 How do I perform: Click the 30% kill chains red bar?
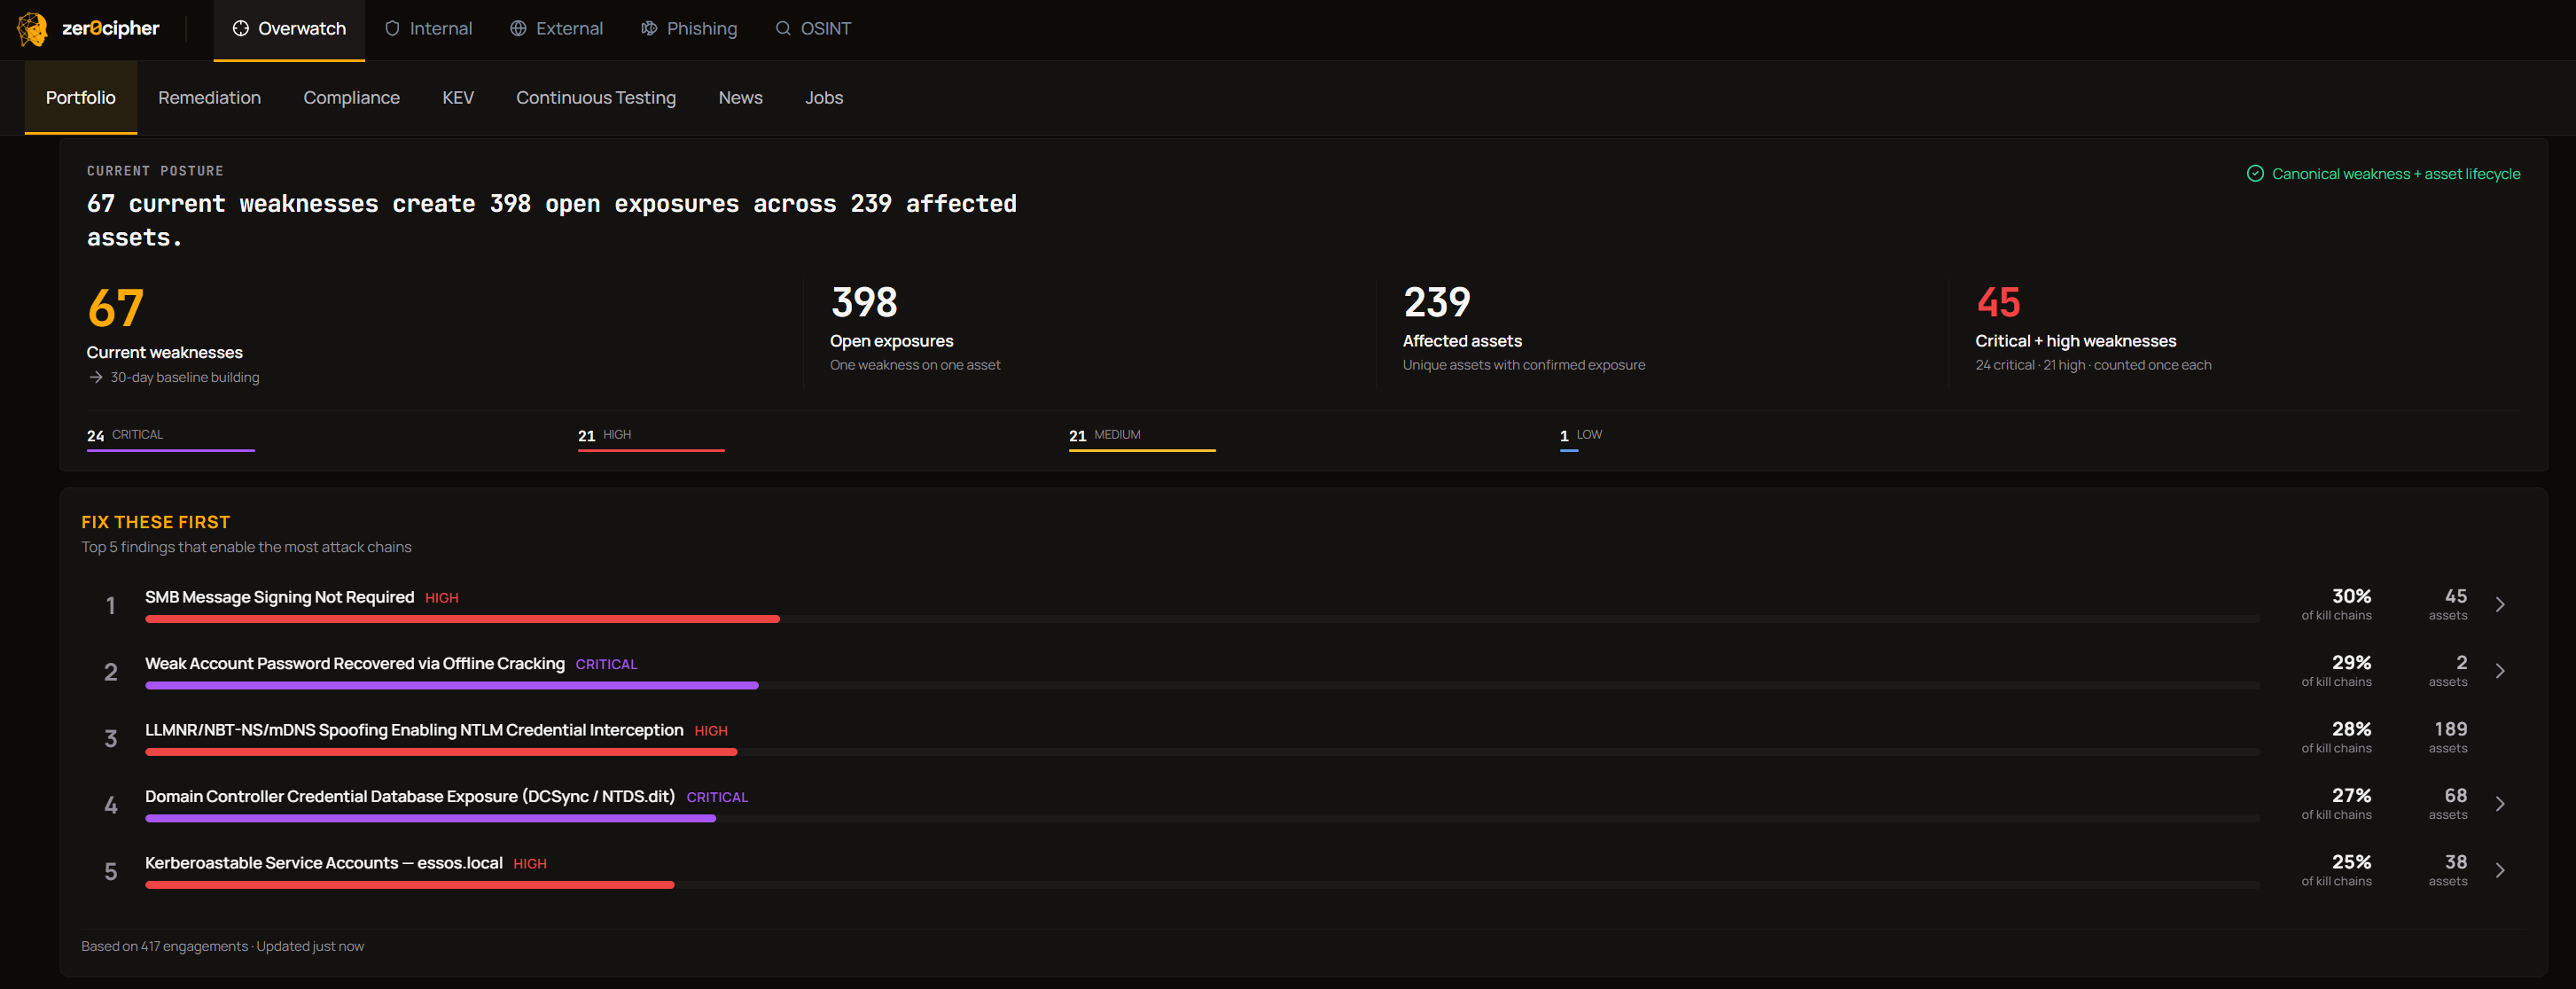(462, 620)
